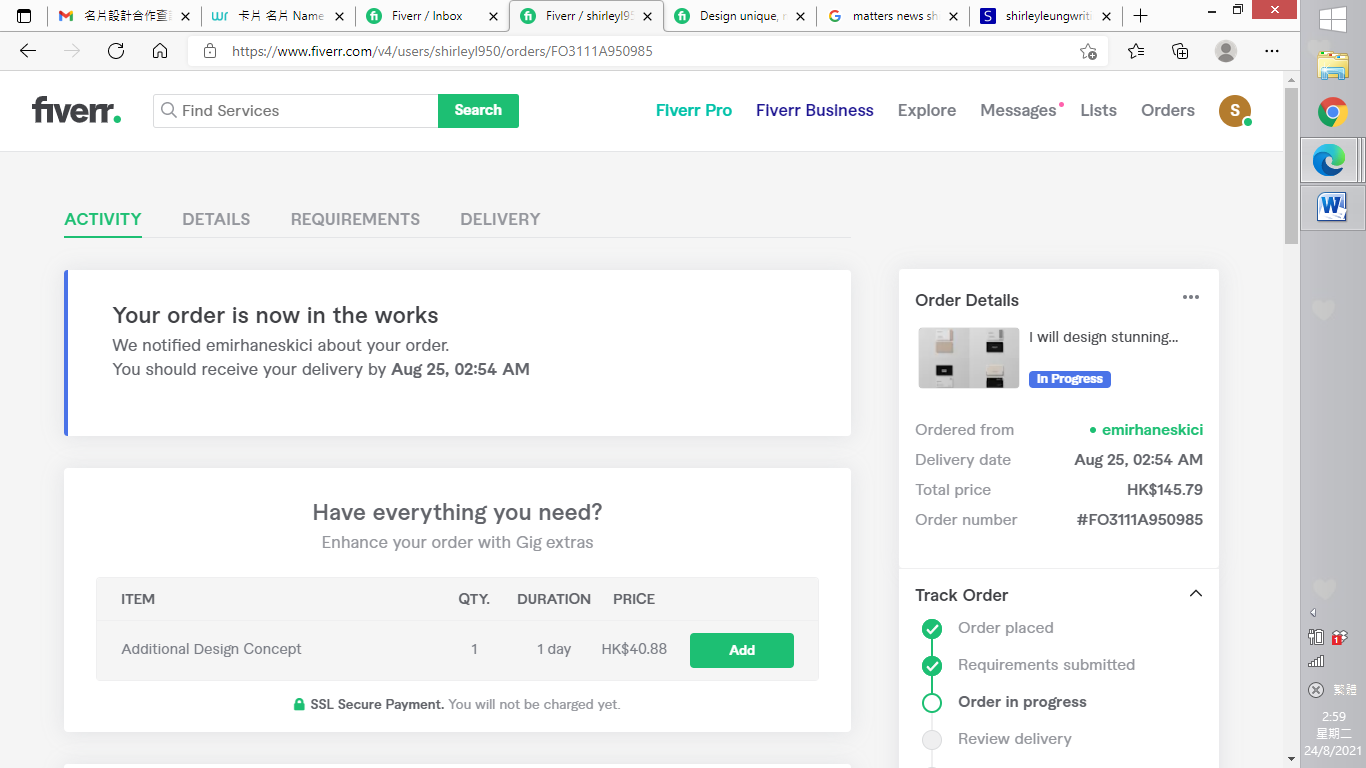
Task: Click Windows Start button
Action: click(1332, 19)
